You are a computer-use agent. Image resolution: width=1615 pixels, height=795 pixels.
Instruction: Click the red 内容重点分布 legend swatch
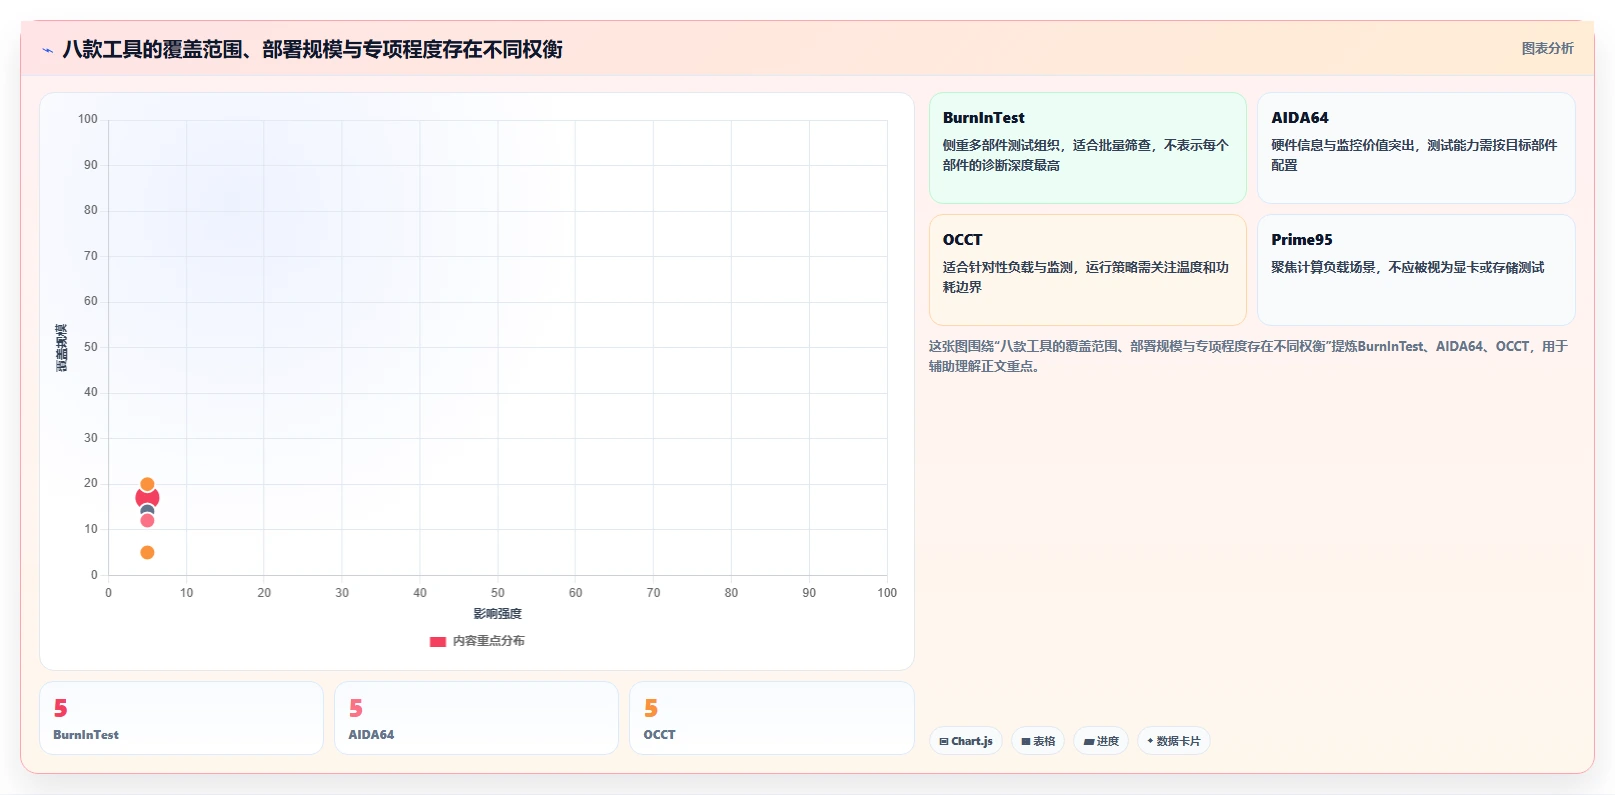(x=438, y=642)
